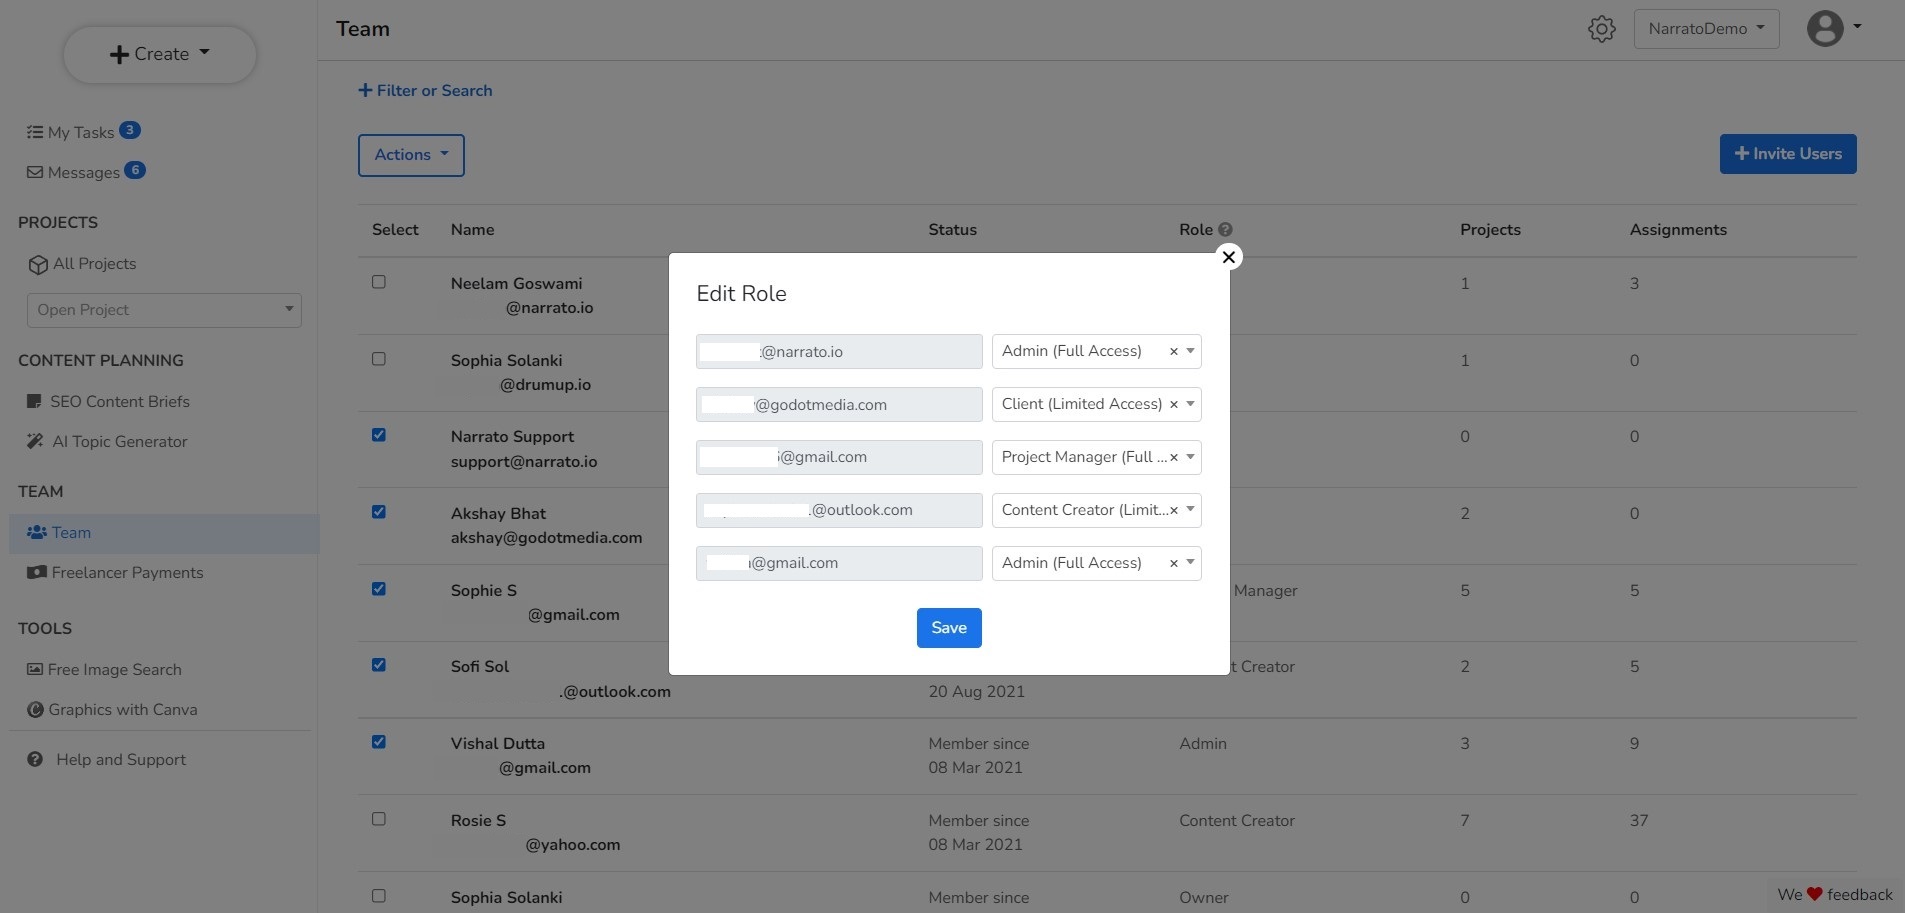Screen dimensions: 1905x913
Task: Expand the Client (Limited Access) role dropdown
Action: click(x=1190, y=404)
